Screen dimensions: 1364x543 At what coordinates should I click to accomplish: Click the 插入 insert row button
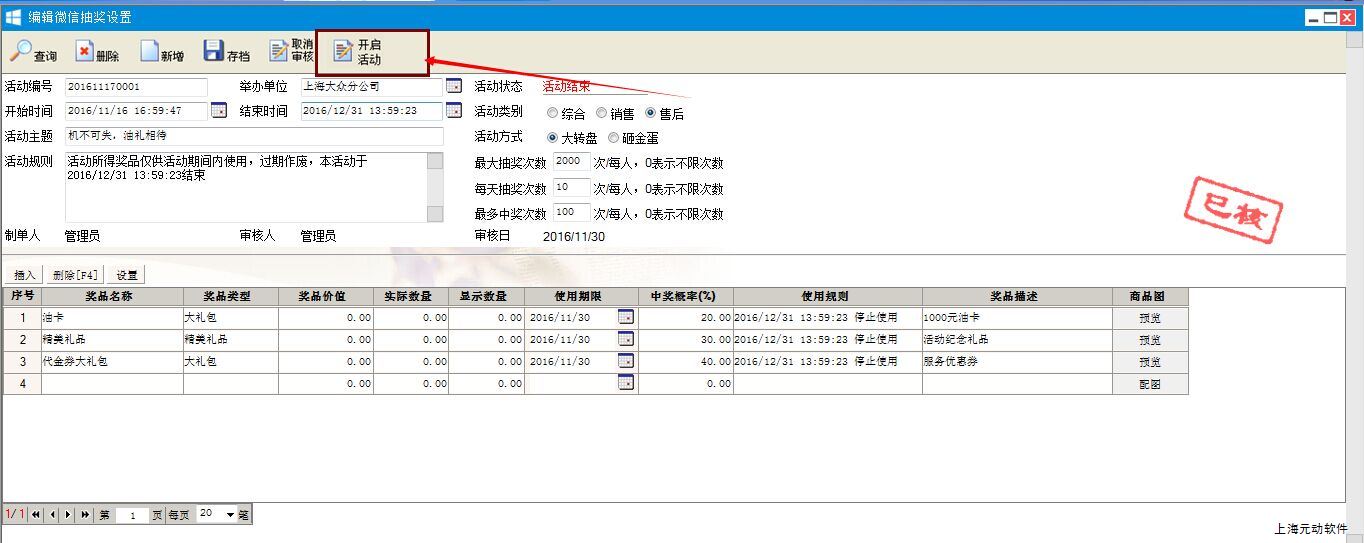click(24, 275)
